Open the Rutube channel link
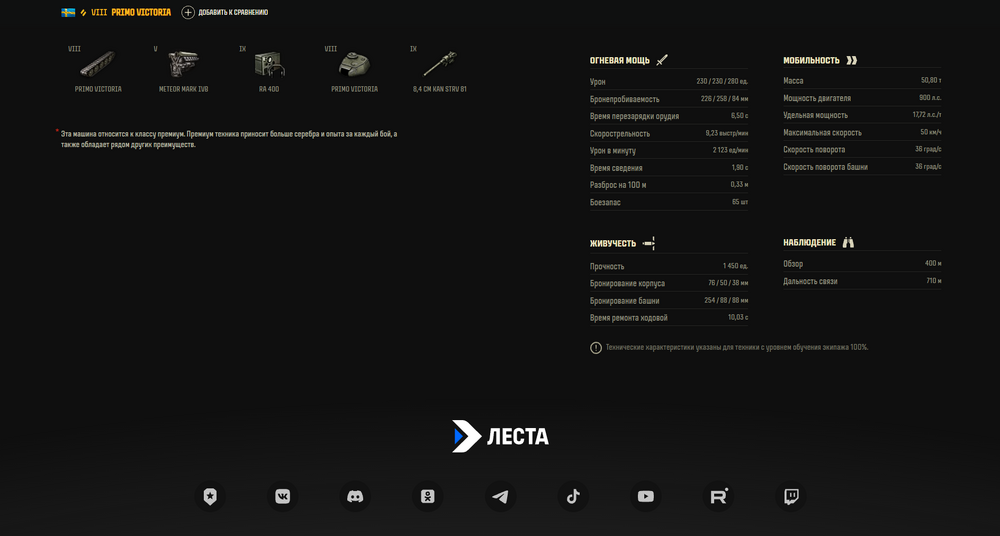The image size is (1000, 536). click(718, 496)
